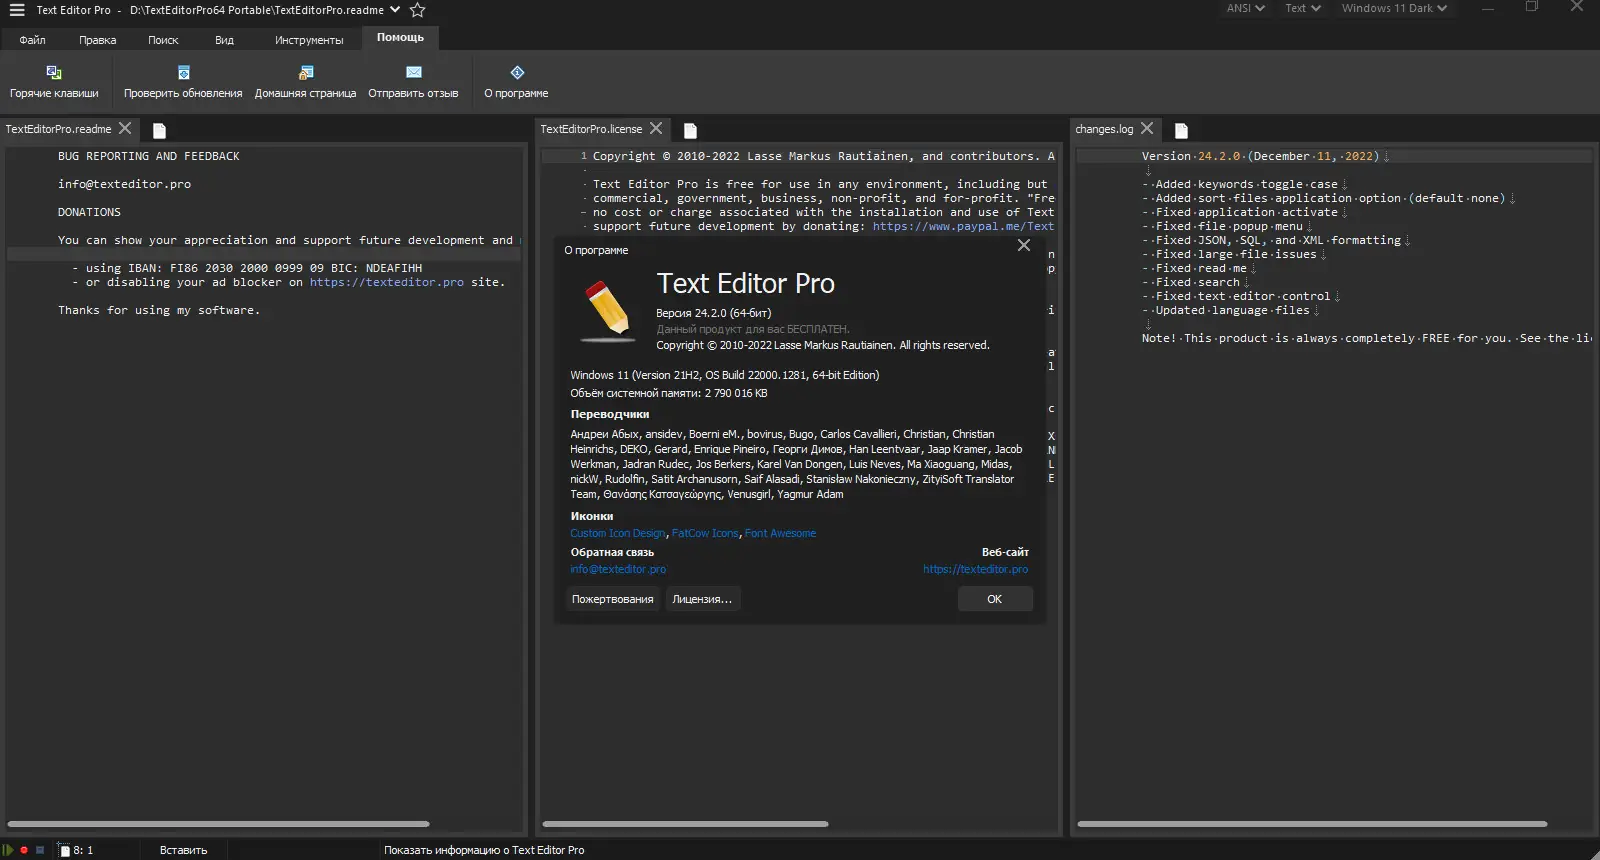The width and height of the screenshot is (1600, 860).
Task: Run Проверить обновления update check
Action: tap(183, 82)
